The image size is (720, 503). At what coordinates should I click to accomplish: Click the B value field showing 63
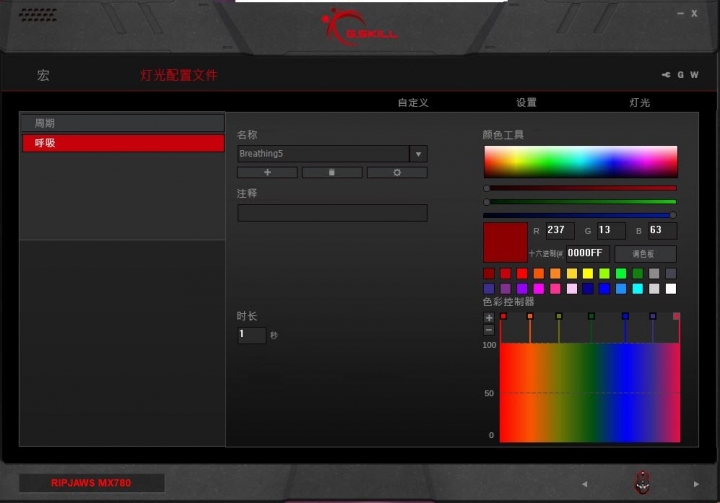click(662, 230)
